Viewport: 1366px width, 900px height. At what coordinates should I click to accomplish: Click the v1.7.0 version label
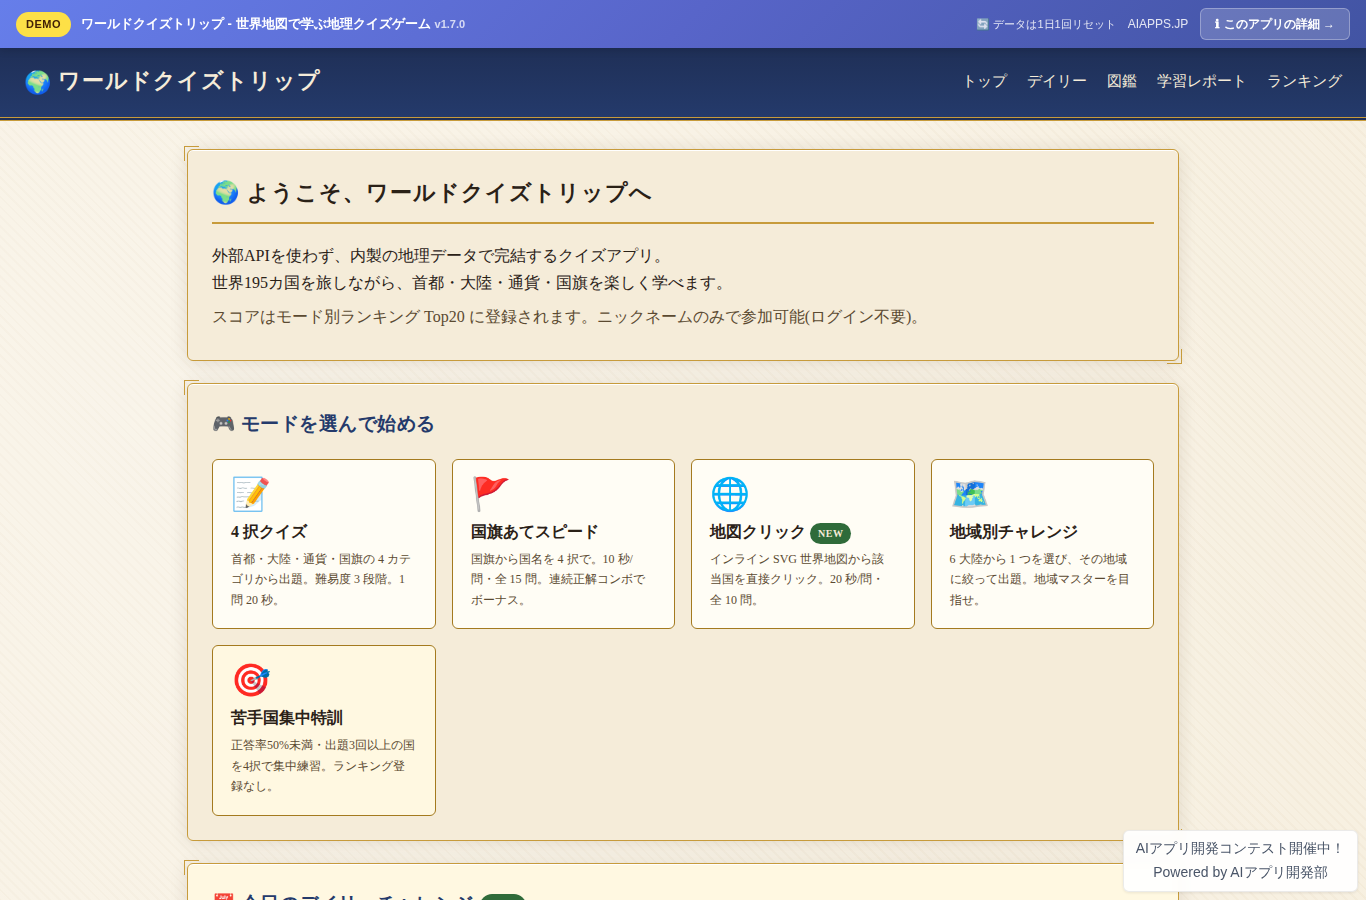[450, 24]
